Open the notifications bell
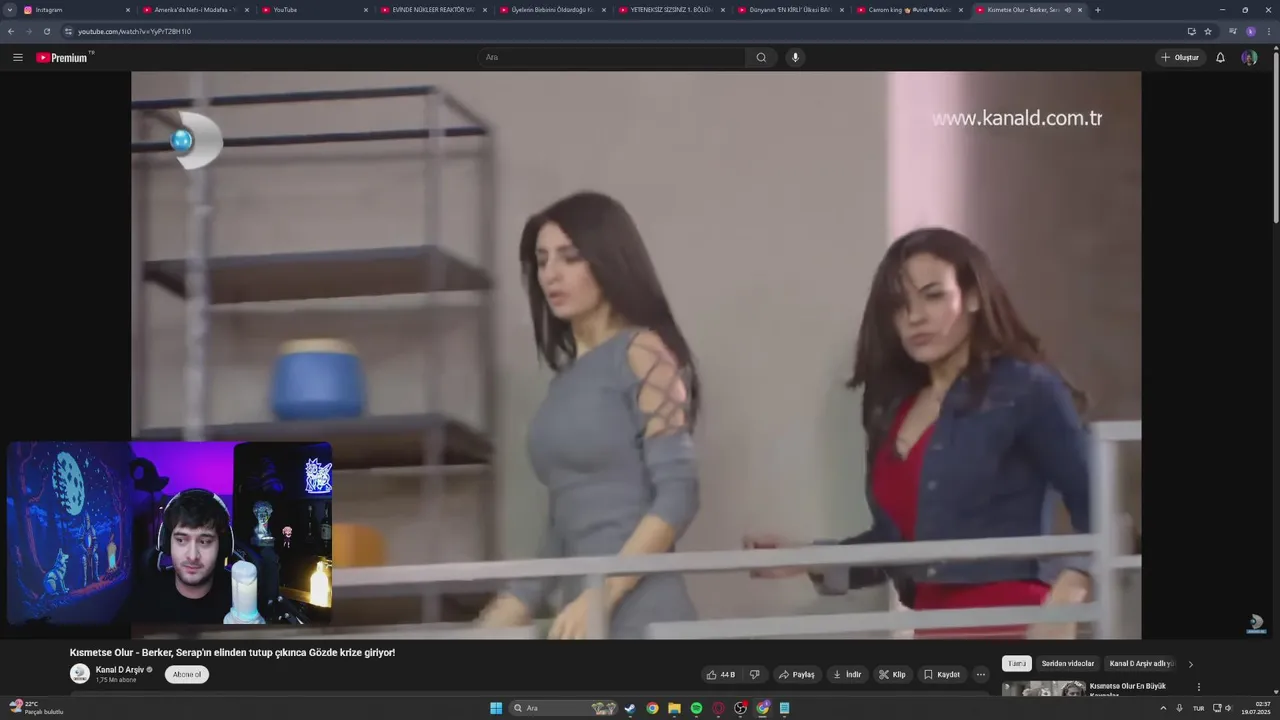Viewport: 1280px width, 720px height. click(1220, 57)
